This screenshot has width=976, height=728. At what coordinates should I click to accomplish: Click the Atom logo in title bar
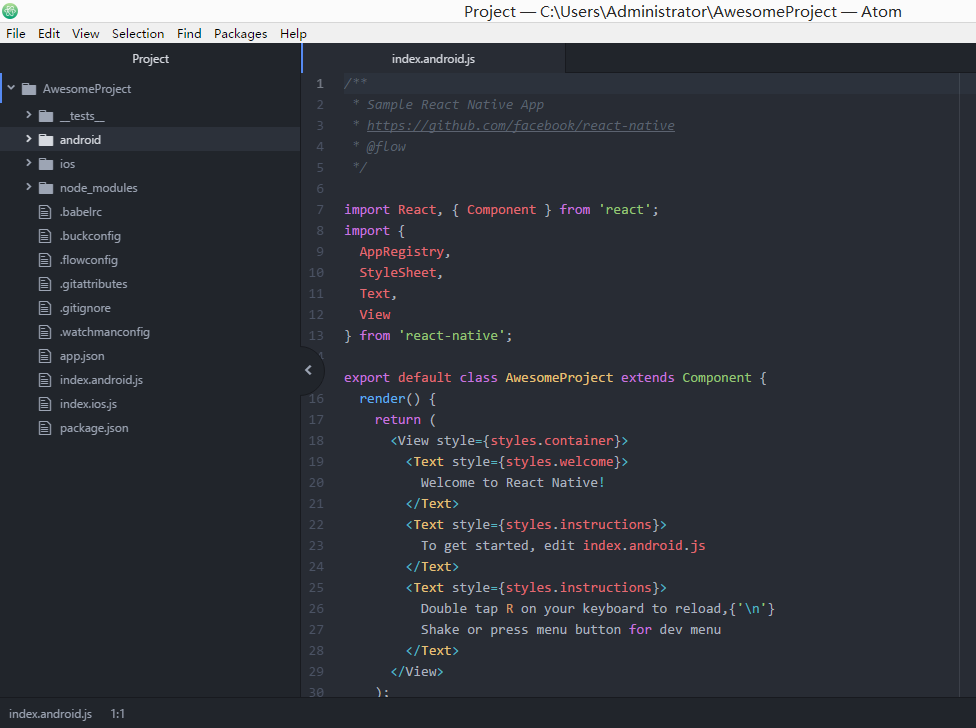(10, 11)
